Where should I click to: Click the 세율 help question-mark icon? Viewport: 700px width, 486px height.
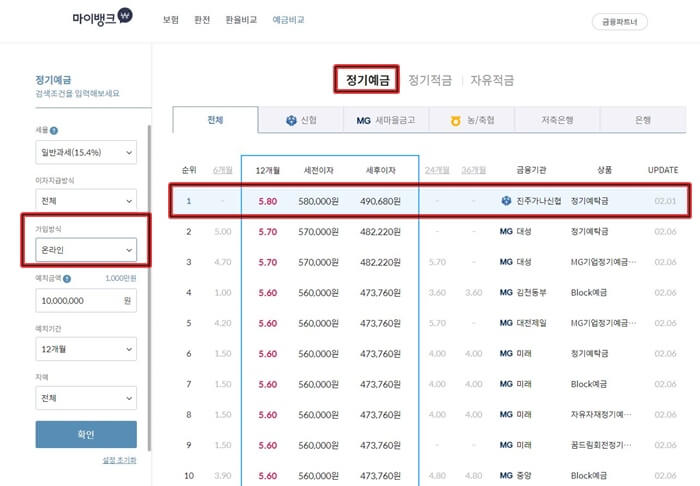click(x=54, y=131)
